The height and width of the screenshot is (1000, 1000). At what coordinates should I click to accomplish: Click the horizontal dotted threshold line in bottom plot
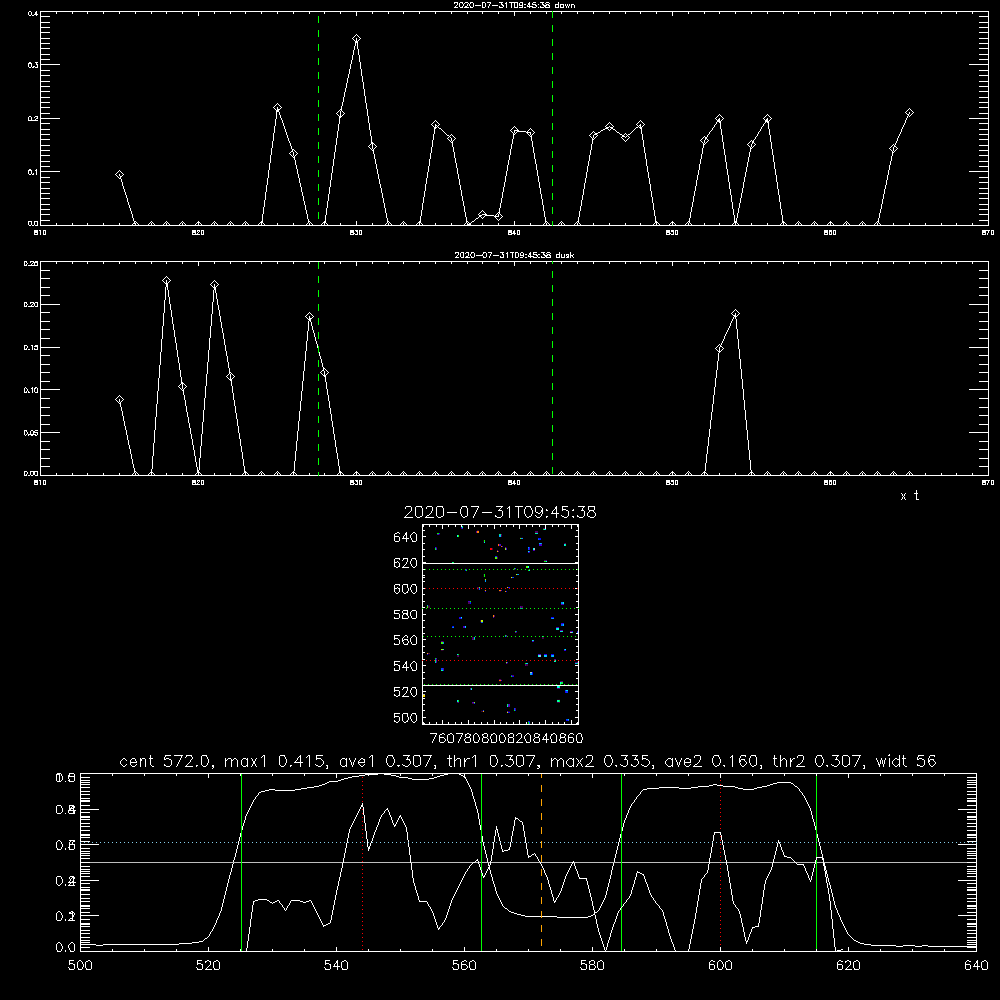pos(528,842)
